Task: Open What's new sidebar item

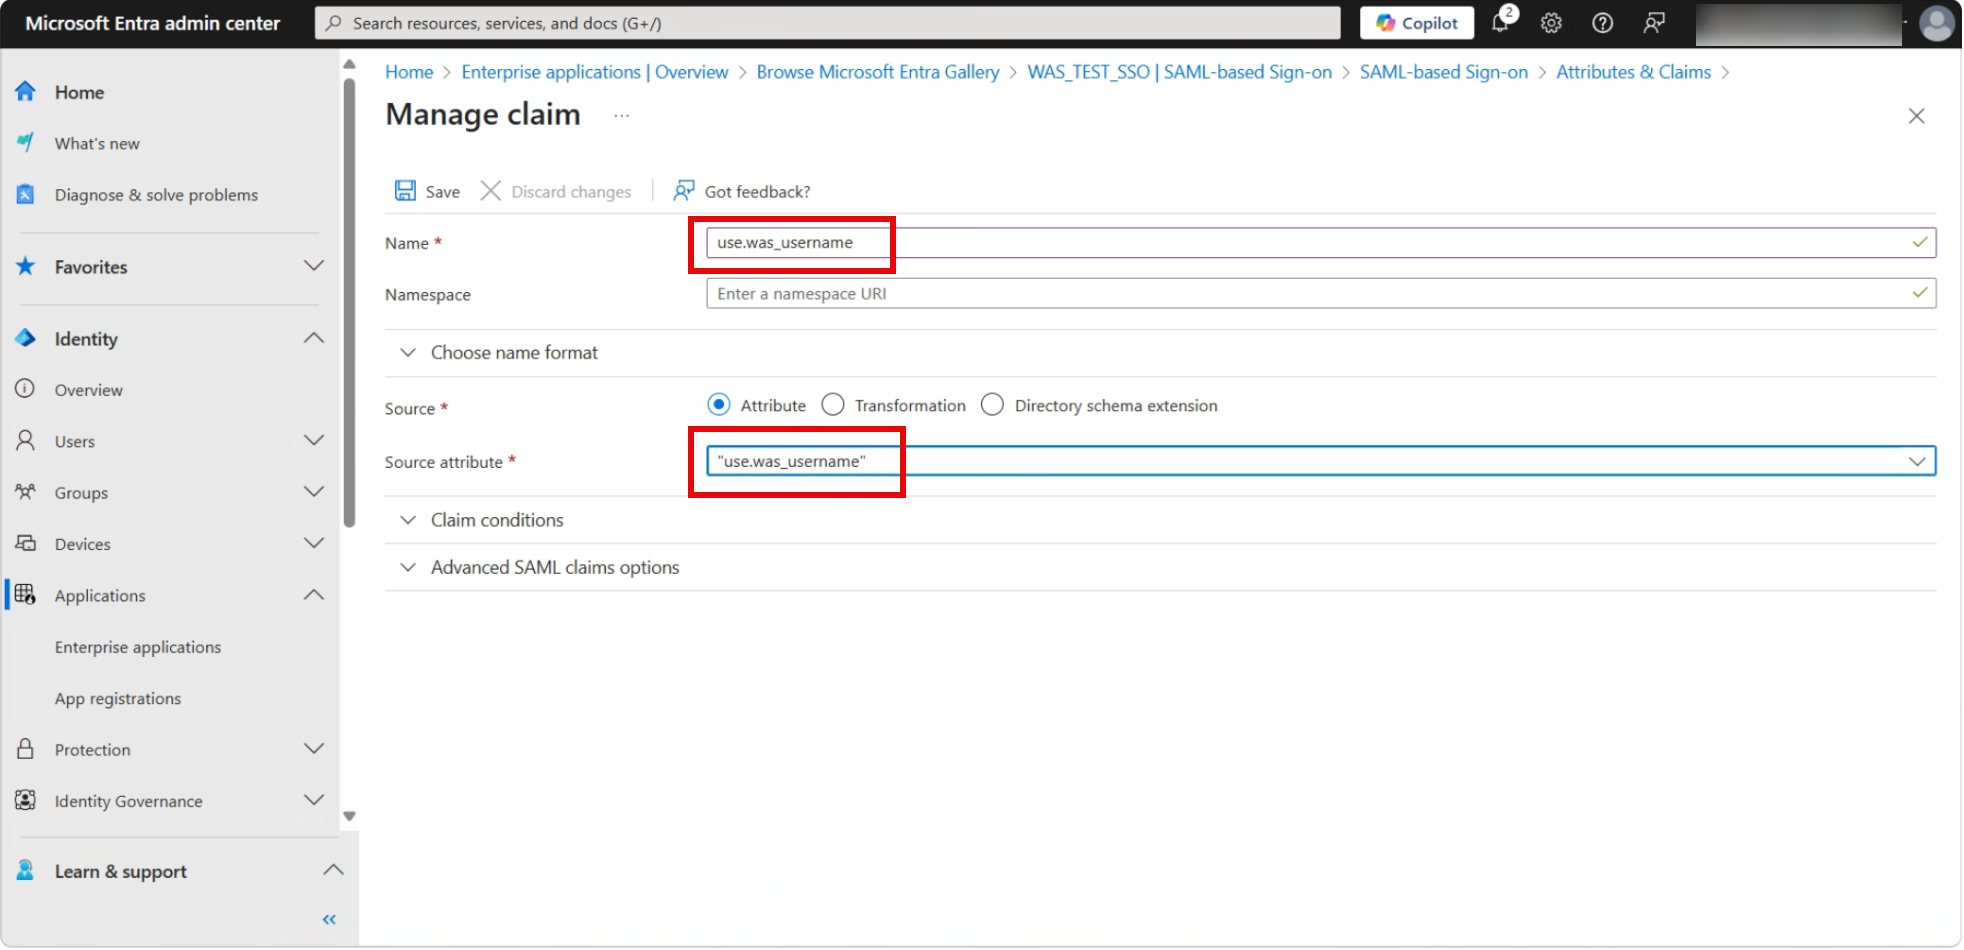Action: (97, 143)
